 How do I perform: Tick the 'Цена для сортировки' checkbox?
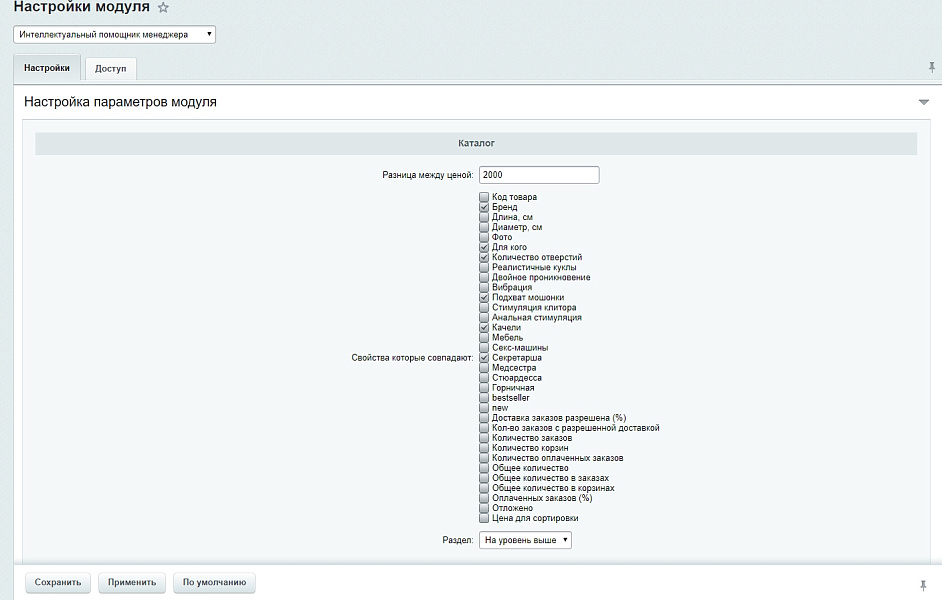coord(484,518)
